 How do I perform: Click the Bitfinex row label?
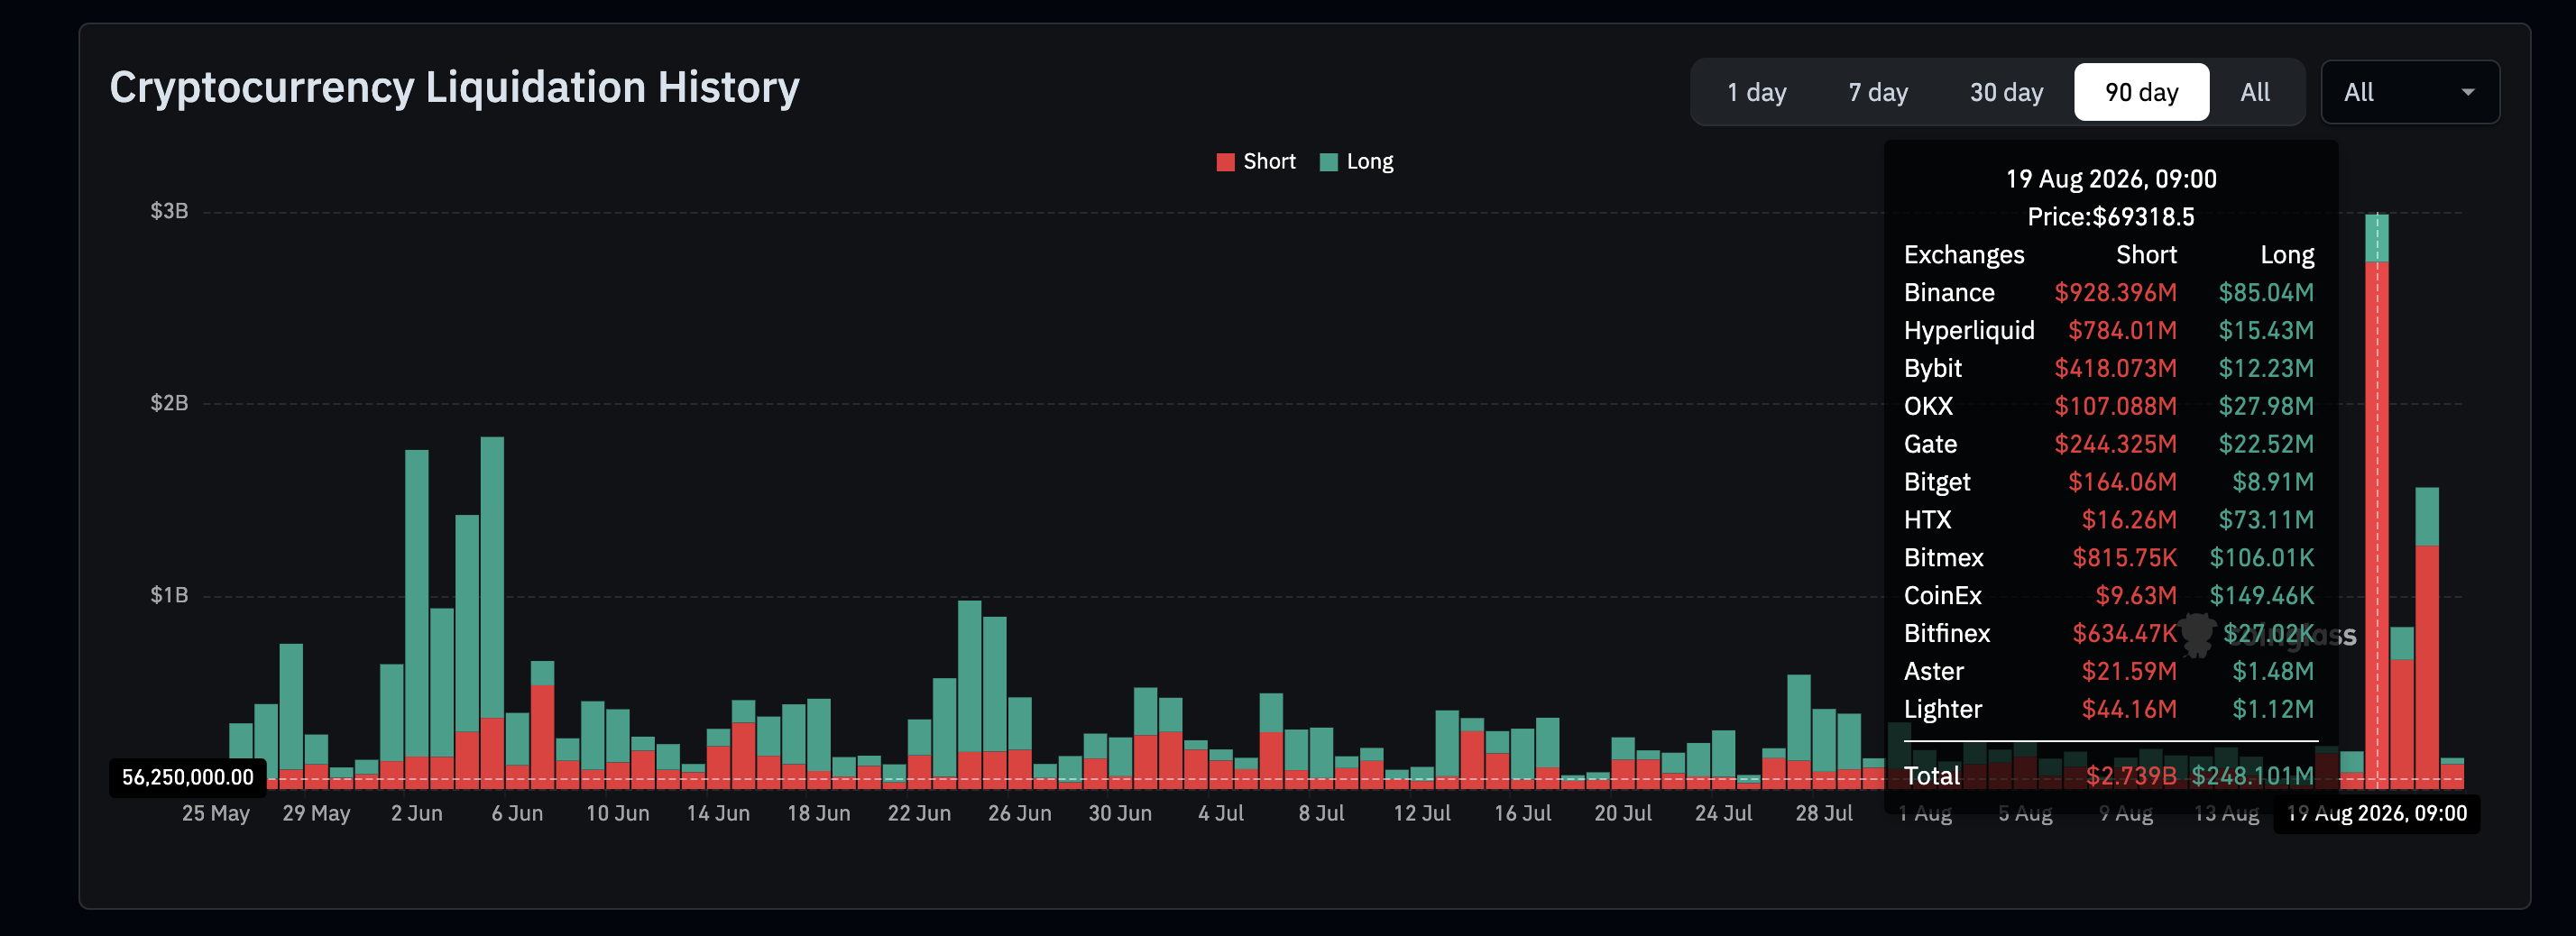(x=1947, y=634)
